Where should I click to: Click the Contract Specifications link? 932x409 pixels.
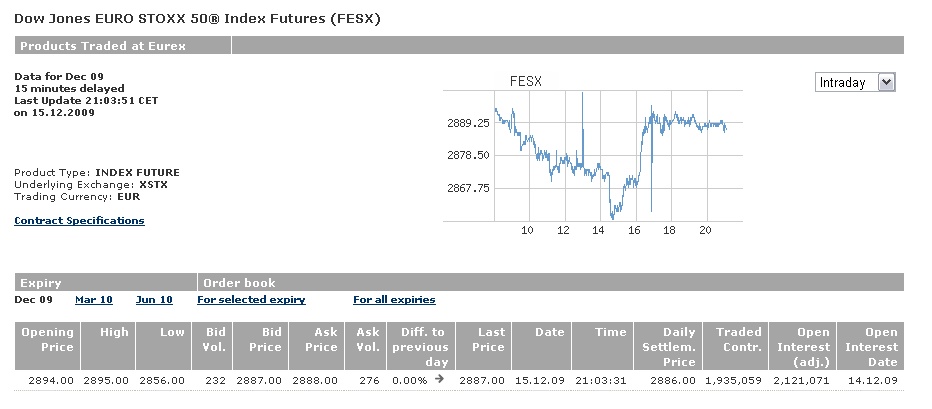coord(79,220)
